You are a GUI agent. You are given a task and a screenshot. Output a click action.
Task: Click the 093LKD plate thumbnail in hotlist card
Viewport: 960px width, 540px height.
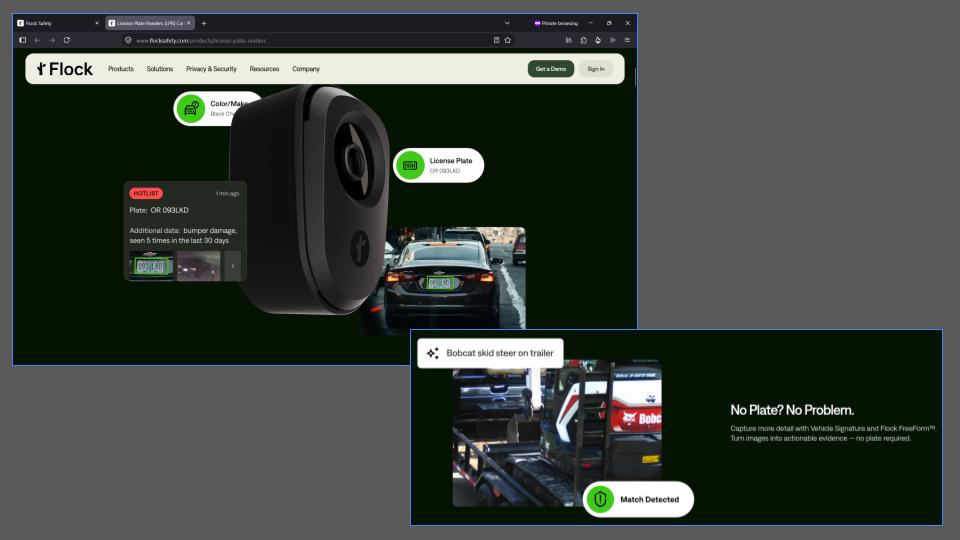[x=151, y=266]
